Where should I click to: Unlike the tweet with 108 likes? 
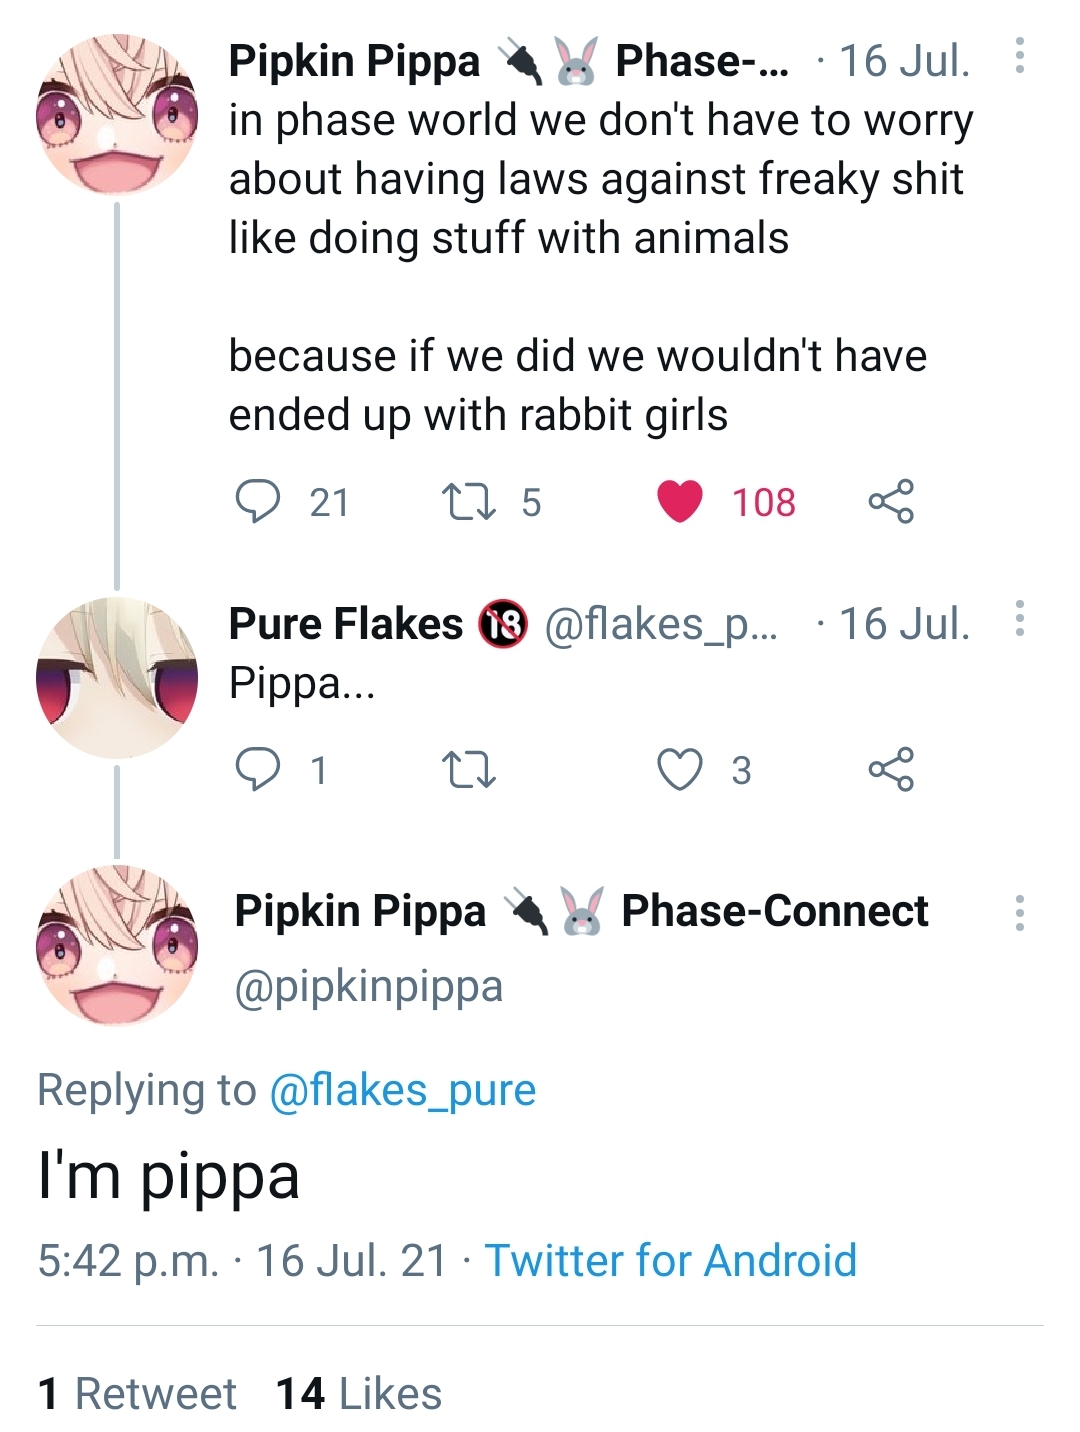tap(680, 502)
